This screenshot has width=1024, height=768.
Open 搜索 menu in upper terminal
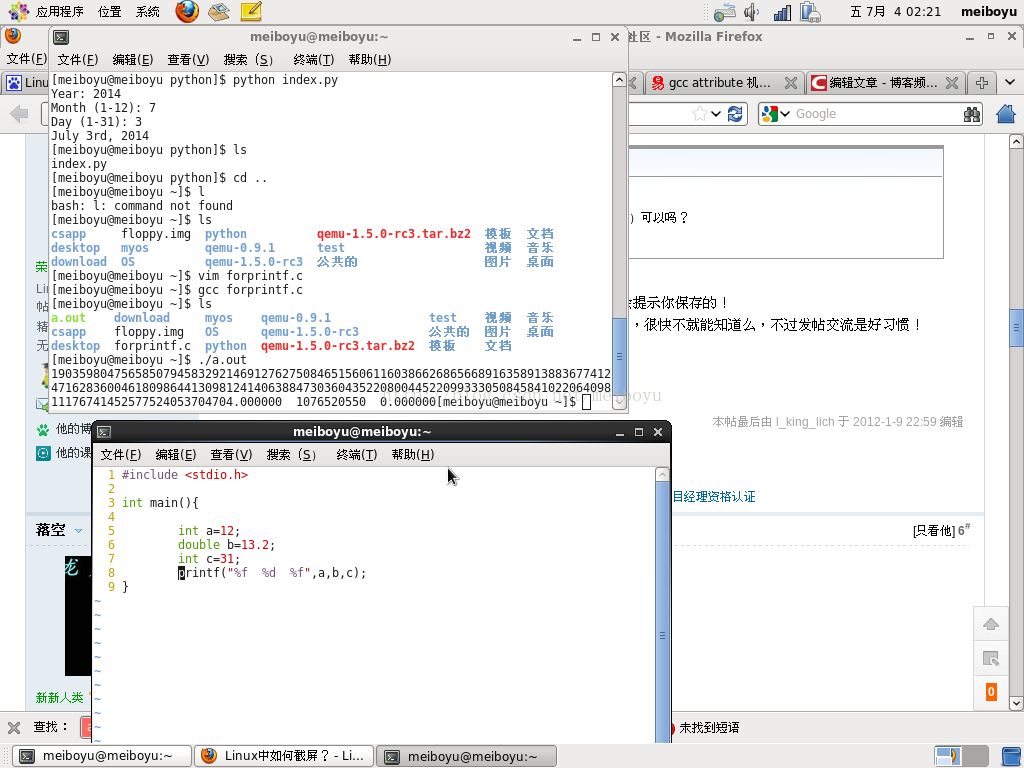click(x=248, y=59)
